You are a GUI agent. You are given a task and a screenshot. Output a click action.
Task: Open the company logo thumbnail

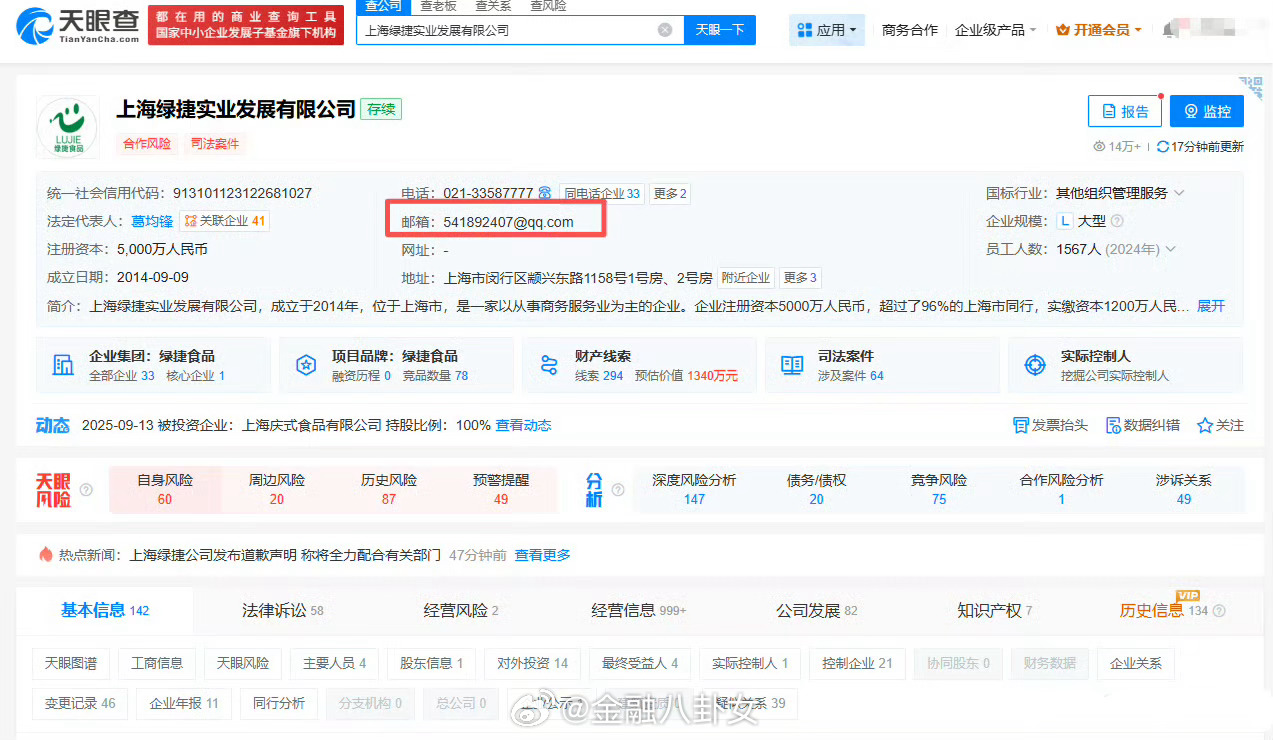pyautogui.click(x=67, y=127)
